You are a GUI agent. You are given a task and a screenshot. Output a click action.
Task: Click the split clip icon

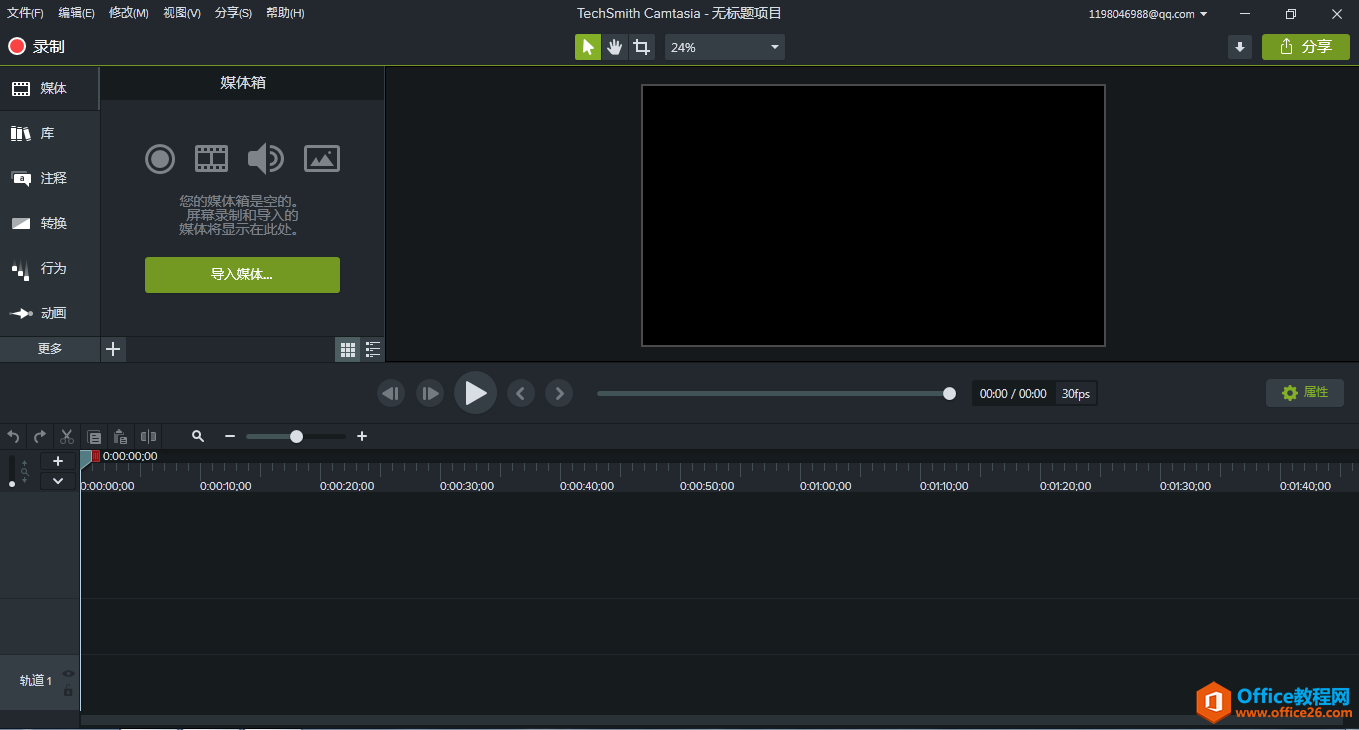click(148, 436)
